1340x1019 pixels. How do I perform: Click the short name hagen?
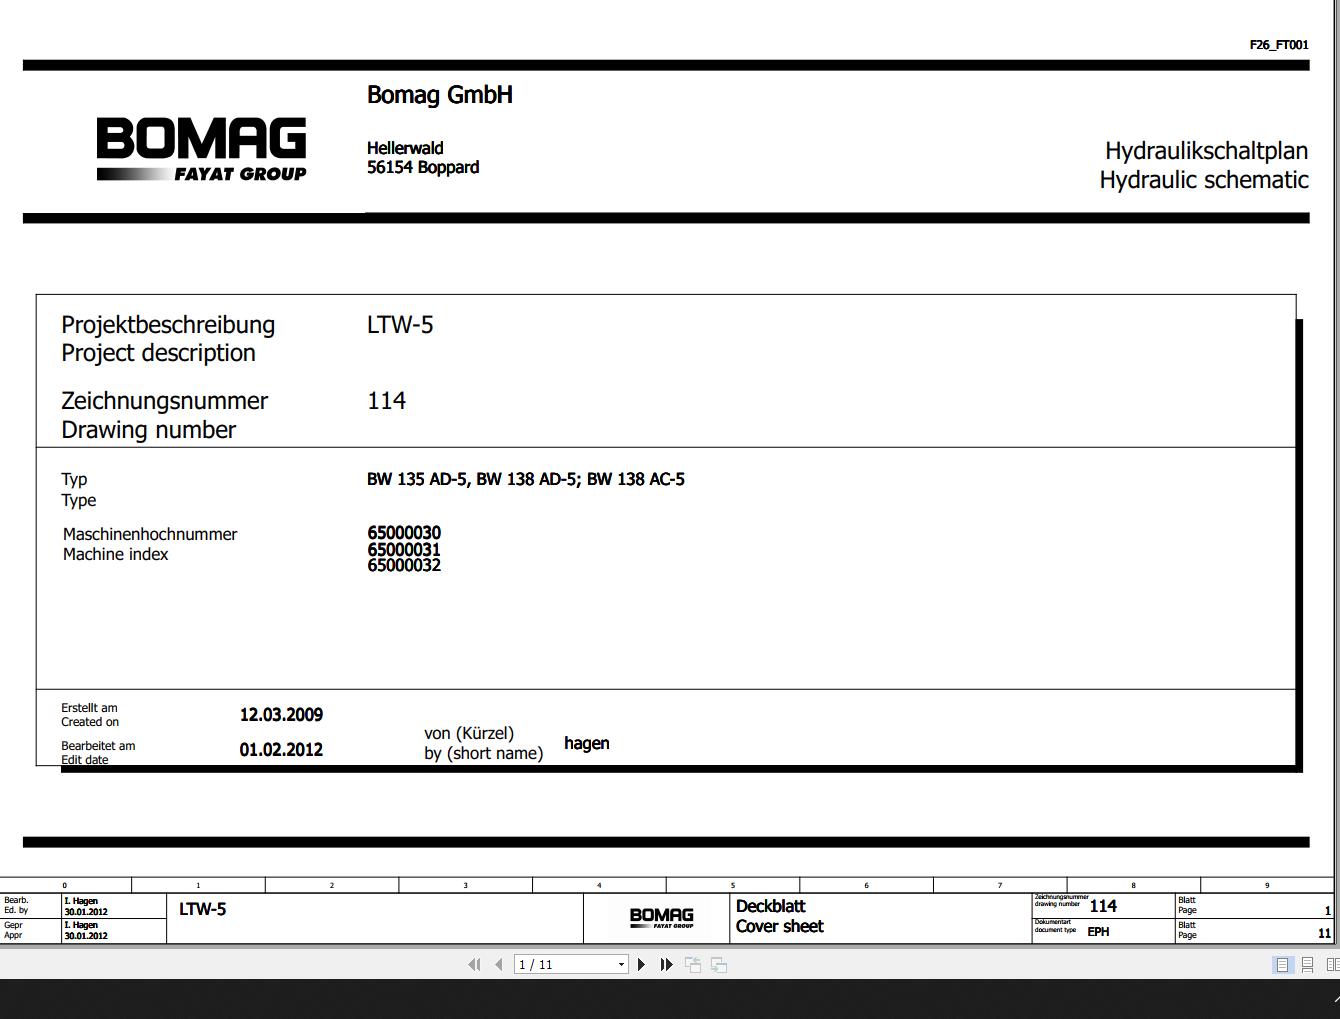tap(587, 744)
